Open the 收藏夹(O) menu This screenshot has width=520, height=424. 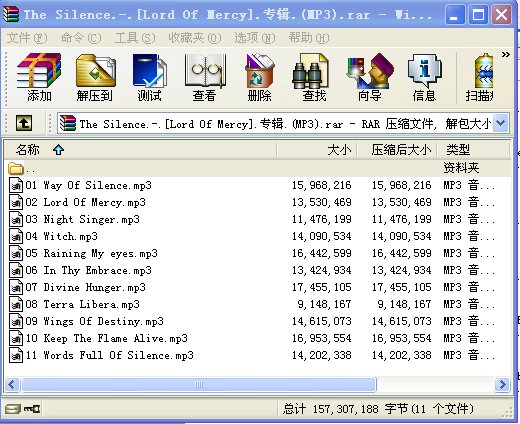[195, 38]
